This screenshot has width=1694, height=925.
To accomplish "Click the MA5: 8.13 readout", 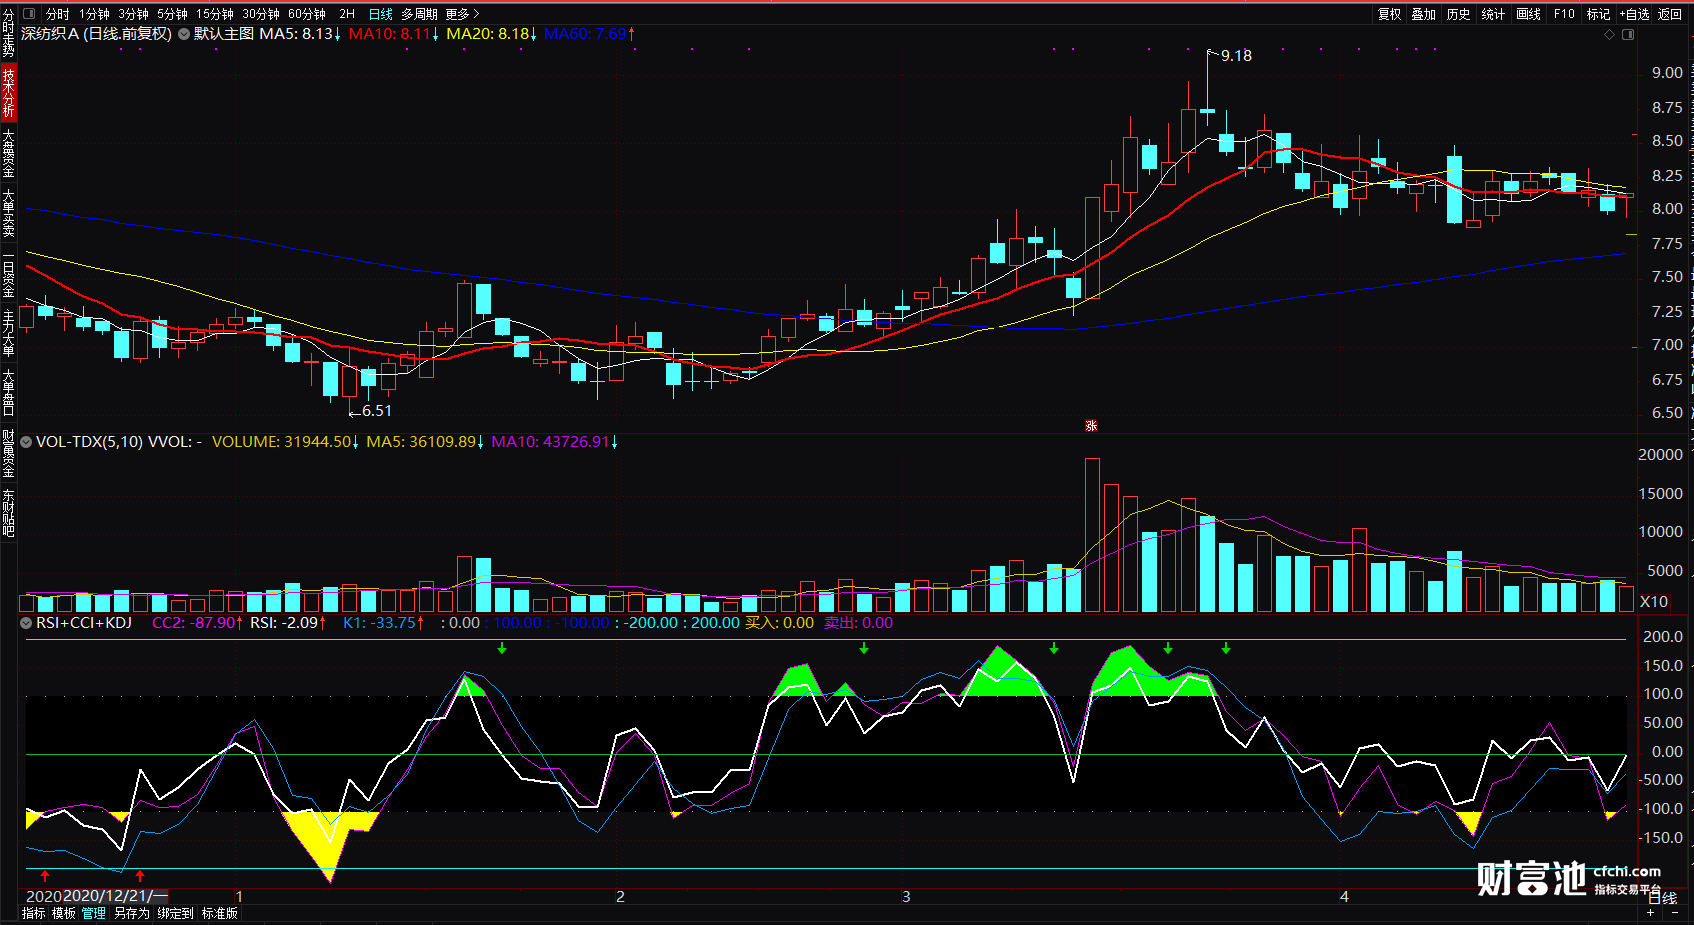I will (x=300, y=34).
